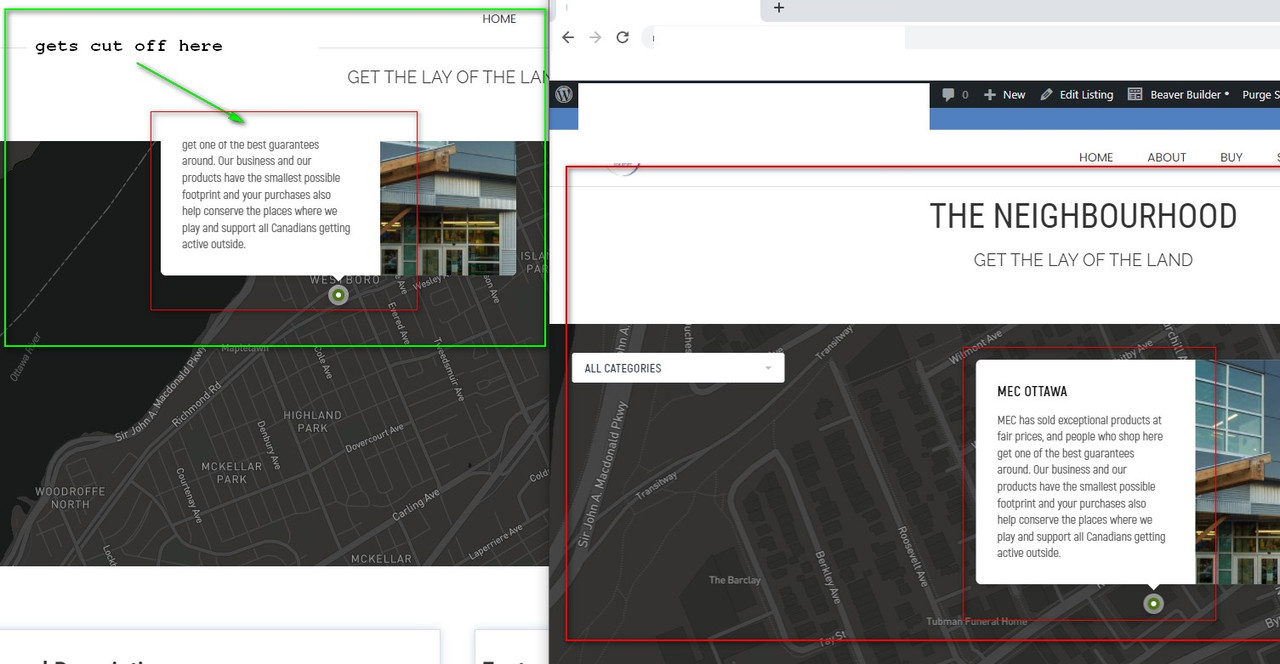Viewport: 1280px width, 664px height.
Task: Click New in the WordPress admin bar
Action: (1005, 95)
